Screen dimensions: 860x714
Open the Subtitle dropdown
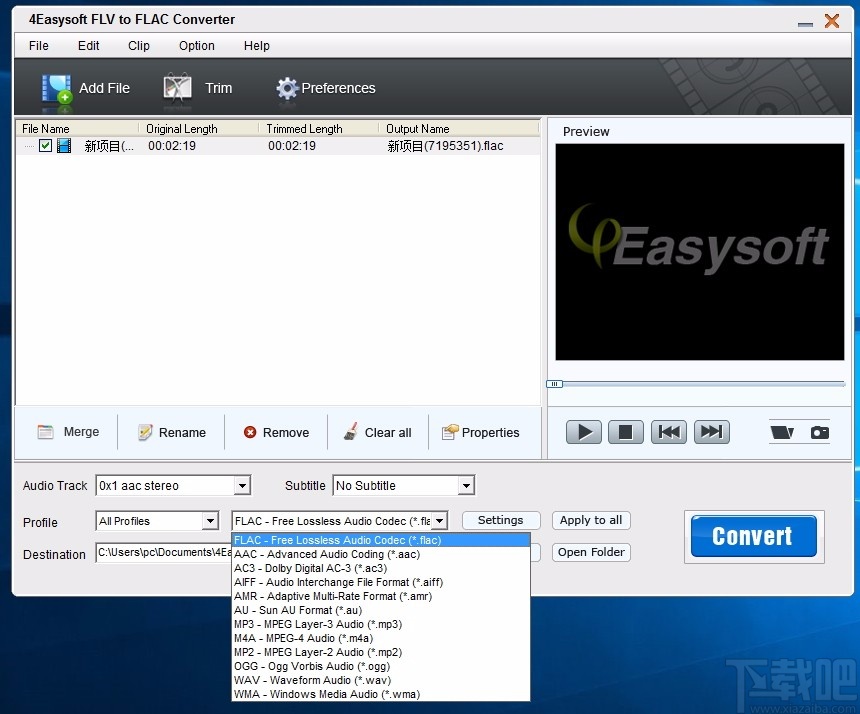(466, 485)
